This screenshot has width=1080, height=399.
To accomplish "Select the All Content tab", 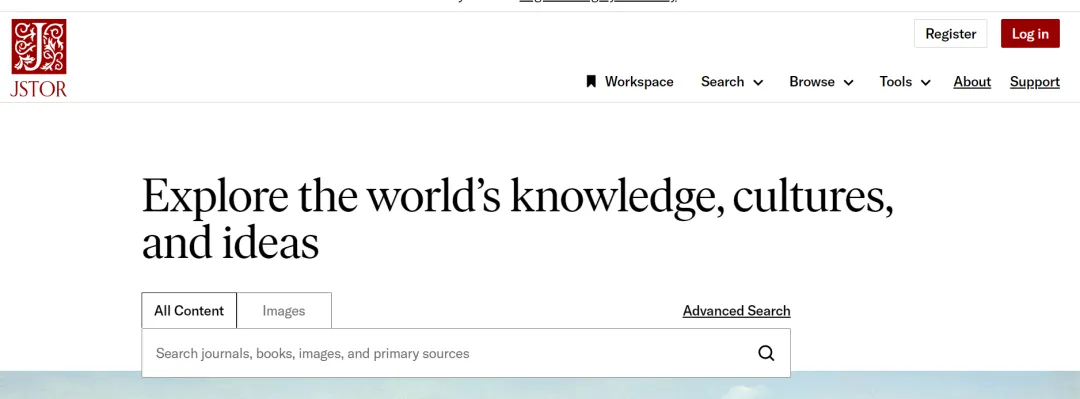I will click(189, 311).
